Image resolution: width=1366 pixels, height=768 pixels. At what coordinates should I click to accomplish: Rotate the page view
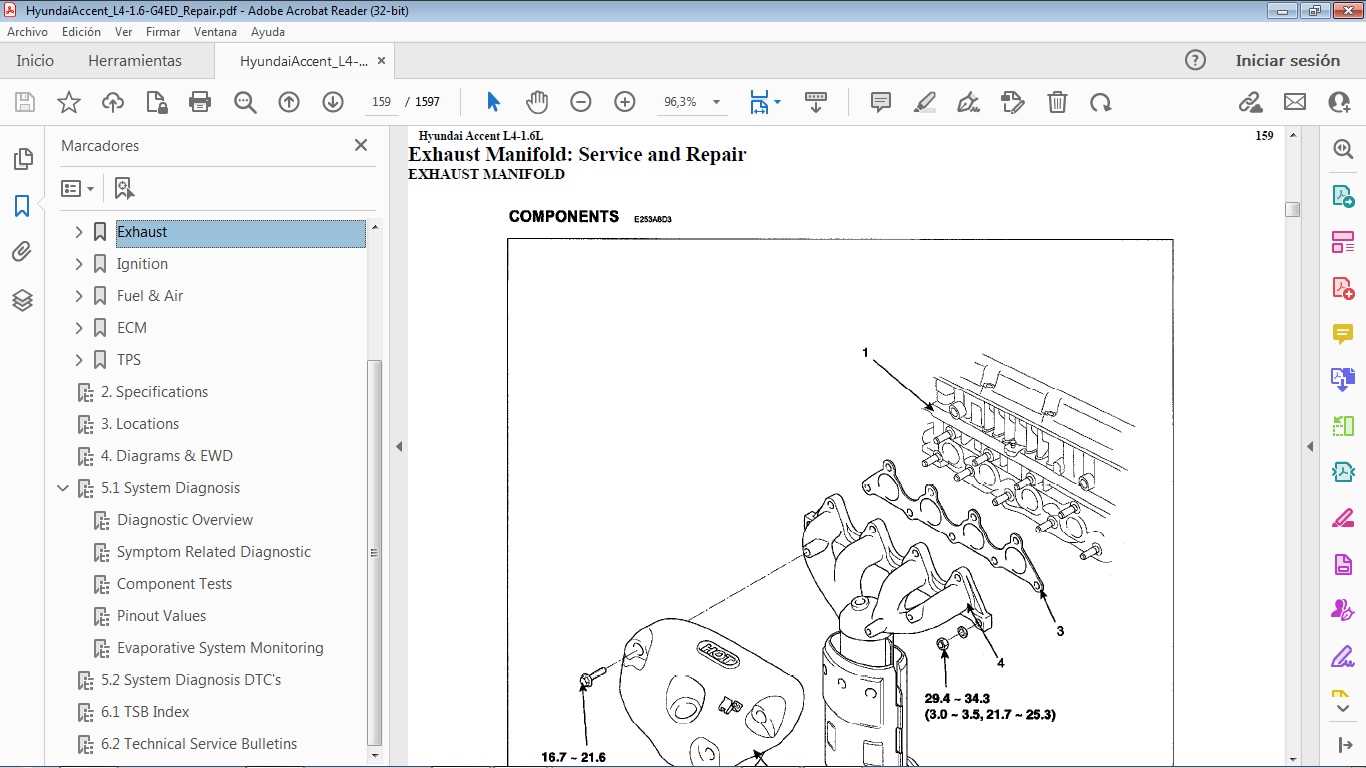coord(1101,102)
